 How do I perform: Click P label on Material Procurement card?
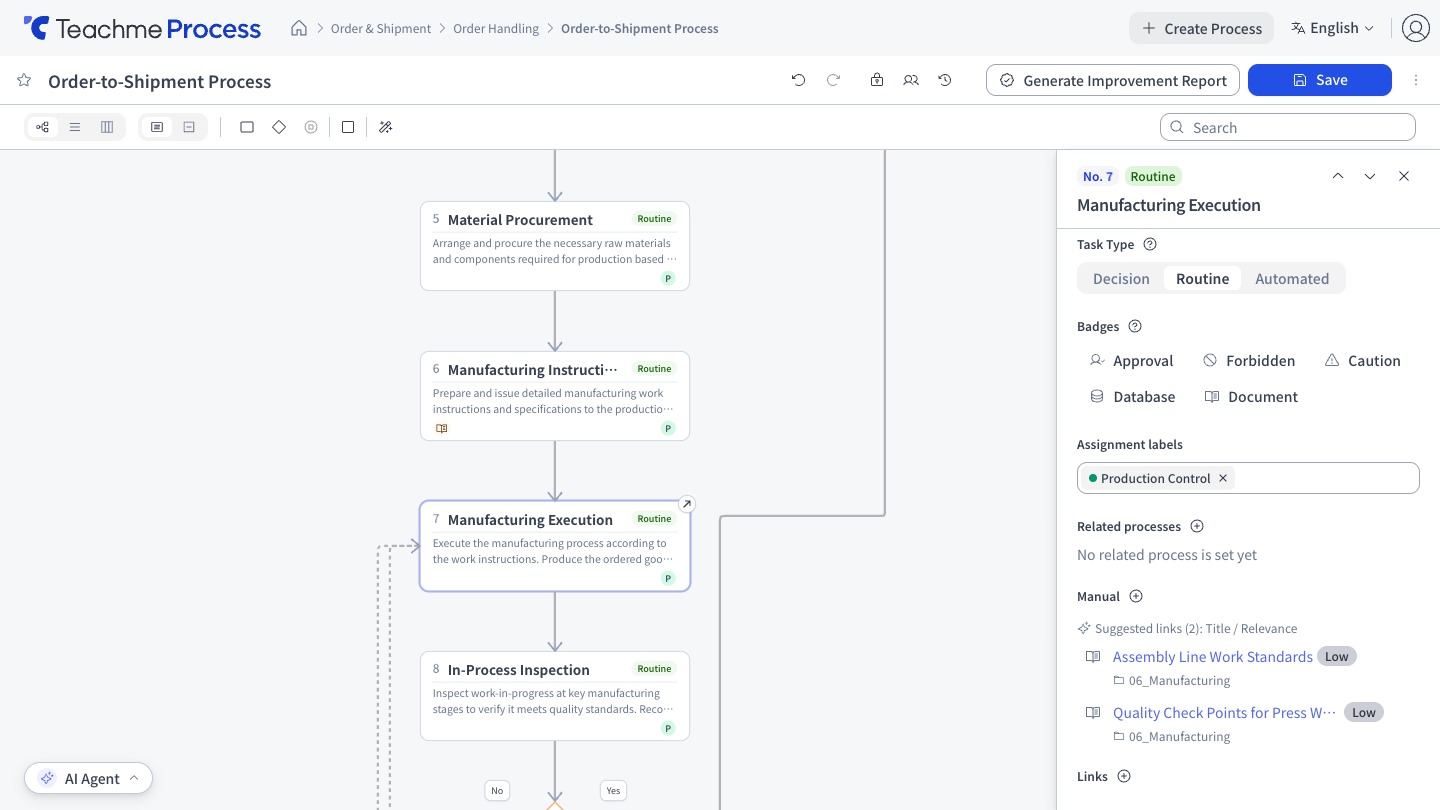[x=668, y=278]
